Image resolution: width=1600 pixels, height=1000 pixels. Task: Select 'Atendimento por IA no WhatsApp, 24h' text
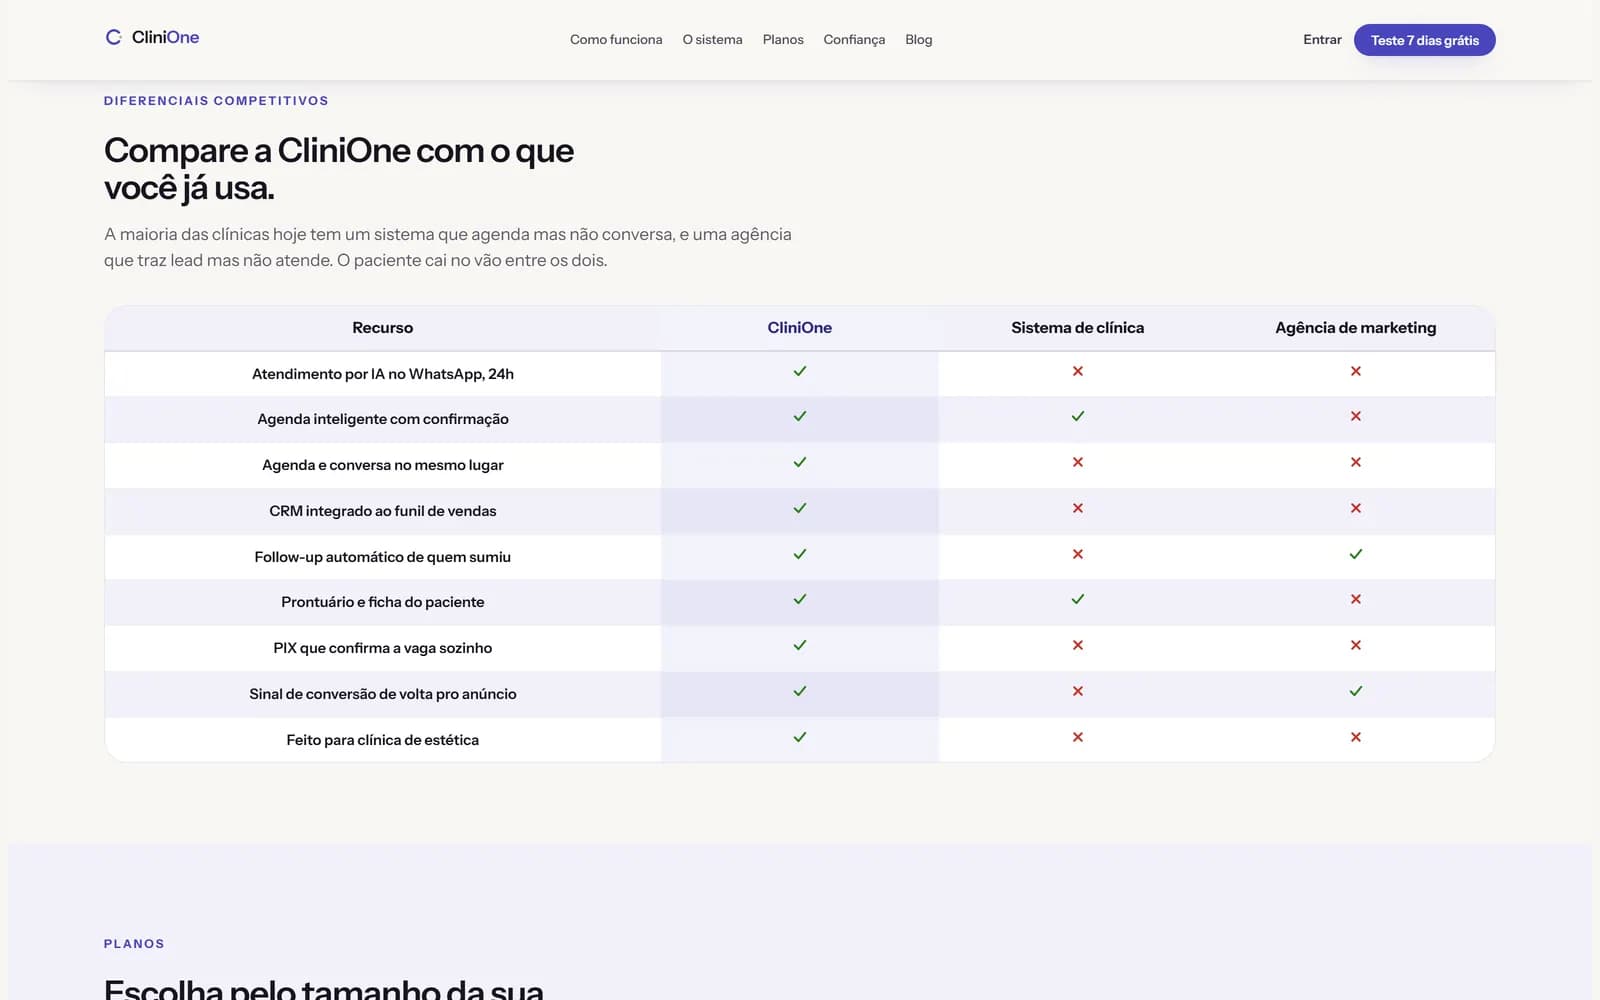pos(383,374)
